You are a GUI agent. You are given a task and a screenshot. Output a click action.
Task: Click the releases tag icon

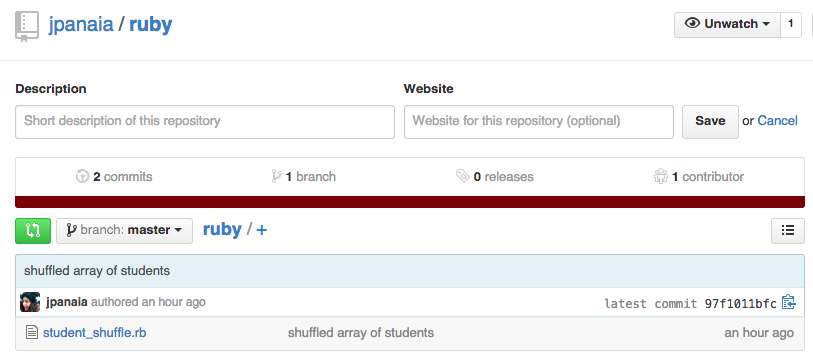tap(462, 176)
